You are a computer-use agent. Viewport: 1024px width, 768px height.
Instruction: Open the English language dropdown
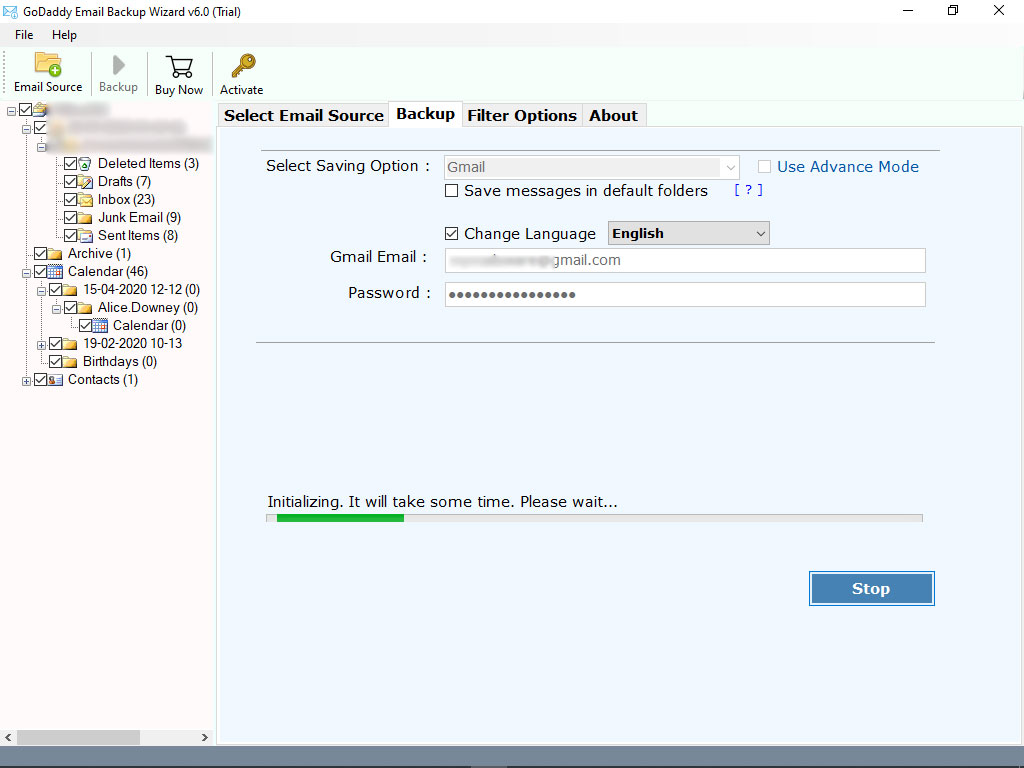[688, 233]
